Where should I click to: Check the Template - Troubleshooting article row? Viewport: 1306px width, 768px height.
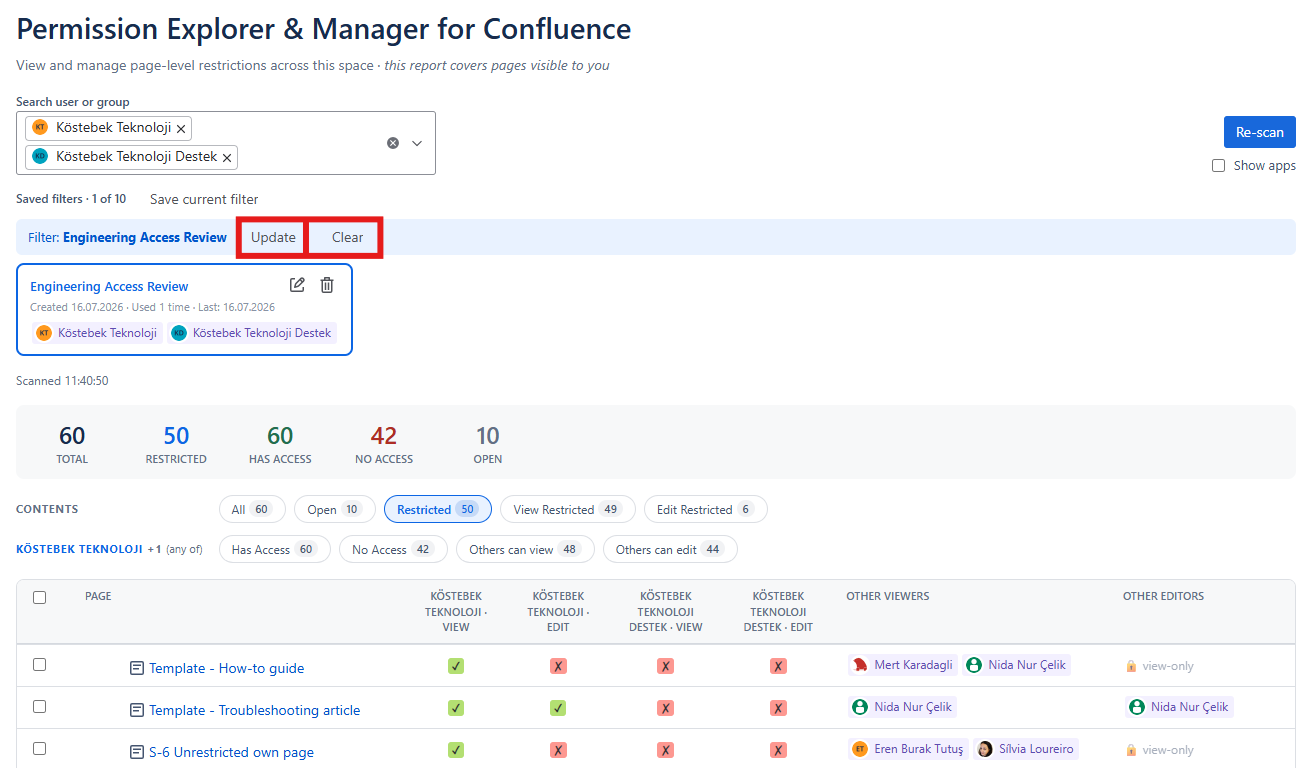pyautogui.click(x=40, y=706)
